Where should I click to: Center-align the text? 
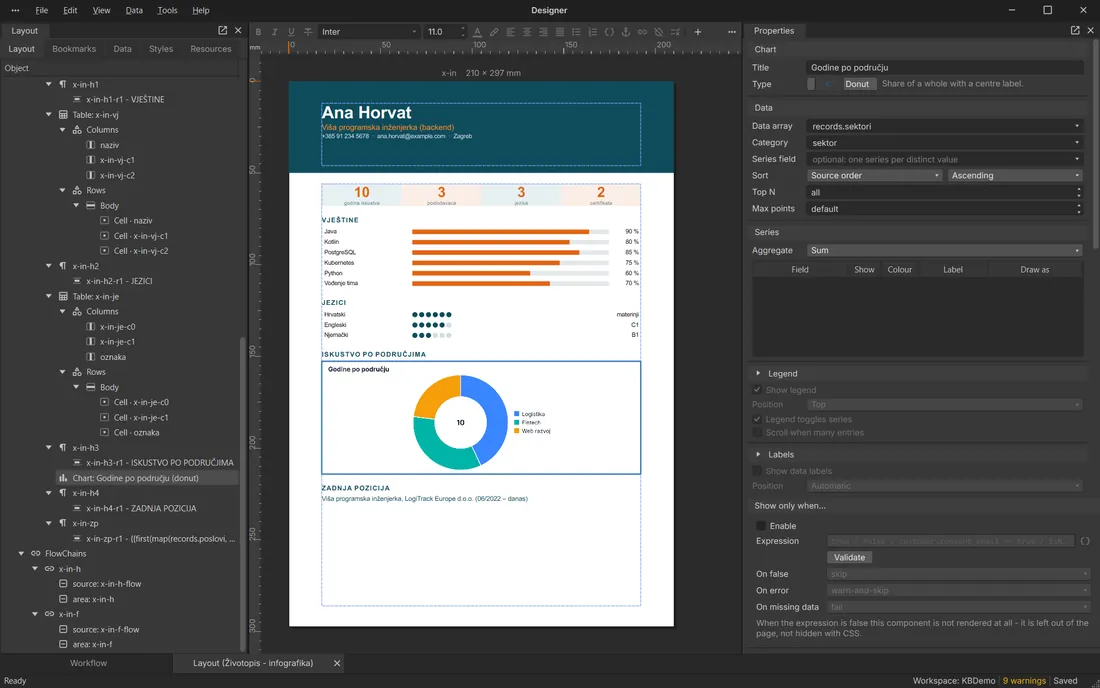(527, 32)
